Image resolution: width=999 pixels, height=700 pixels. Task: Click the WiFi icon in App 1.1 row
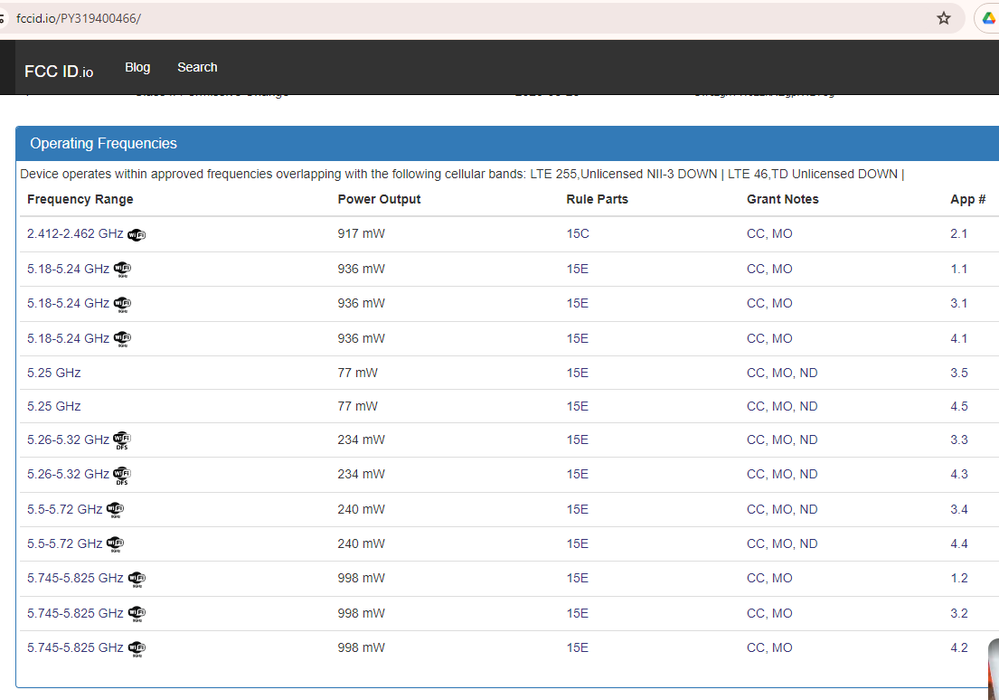[122, 269]
